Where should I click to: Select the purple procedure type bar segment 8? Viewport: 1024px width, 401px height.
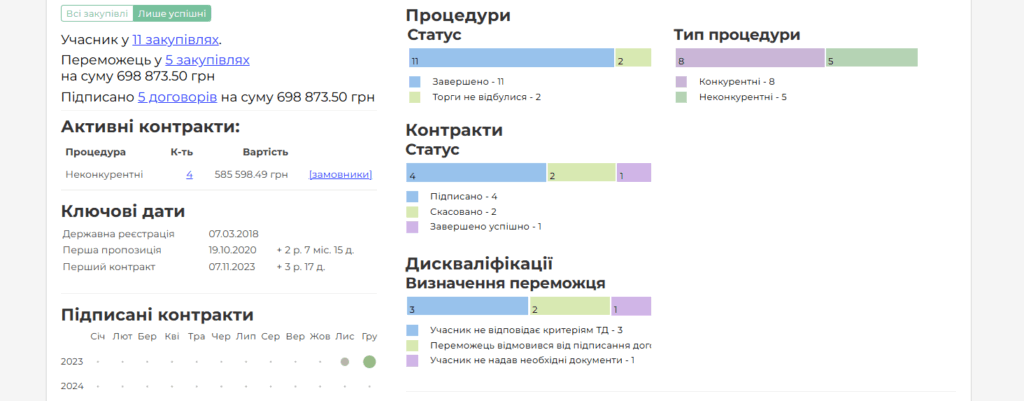tap(749, 58)
